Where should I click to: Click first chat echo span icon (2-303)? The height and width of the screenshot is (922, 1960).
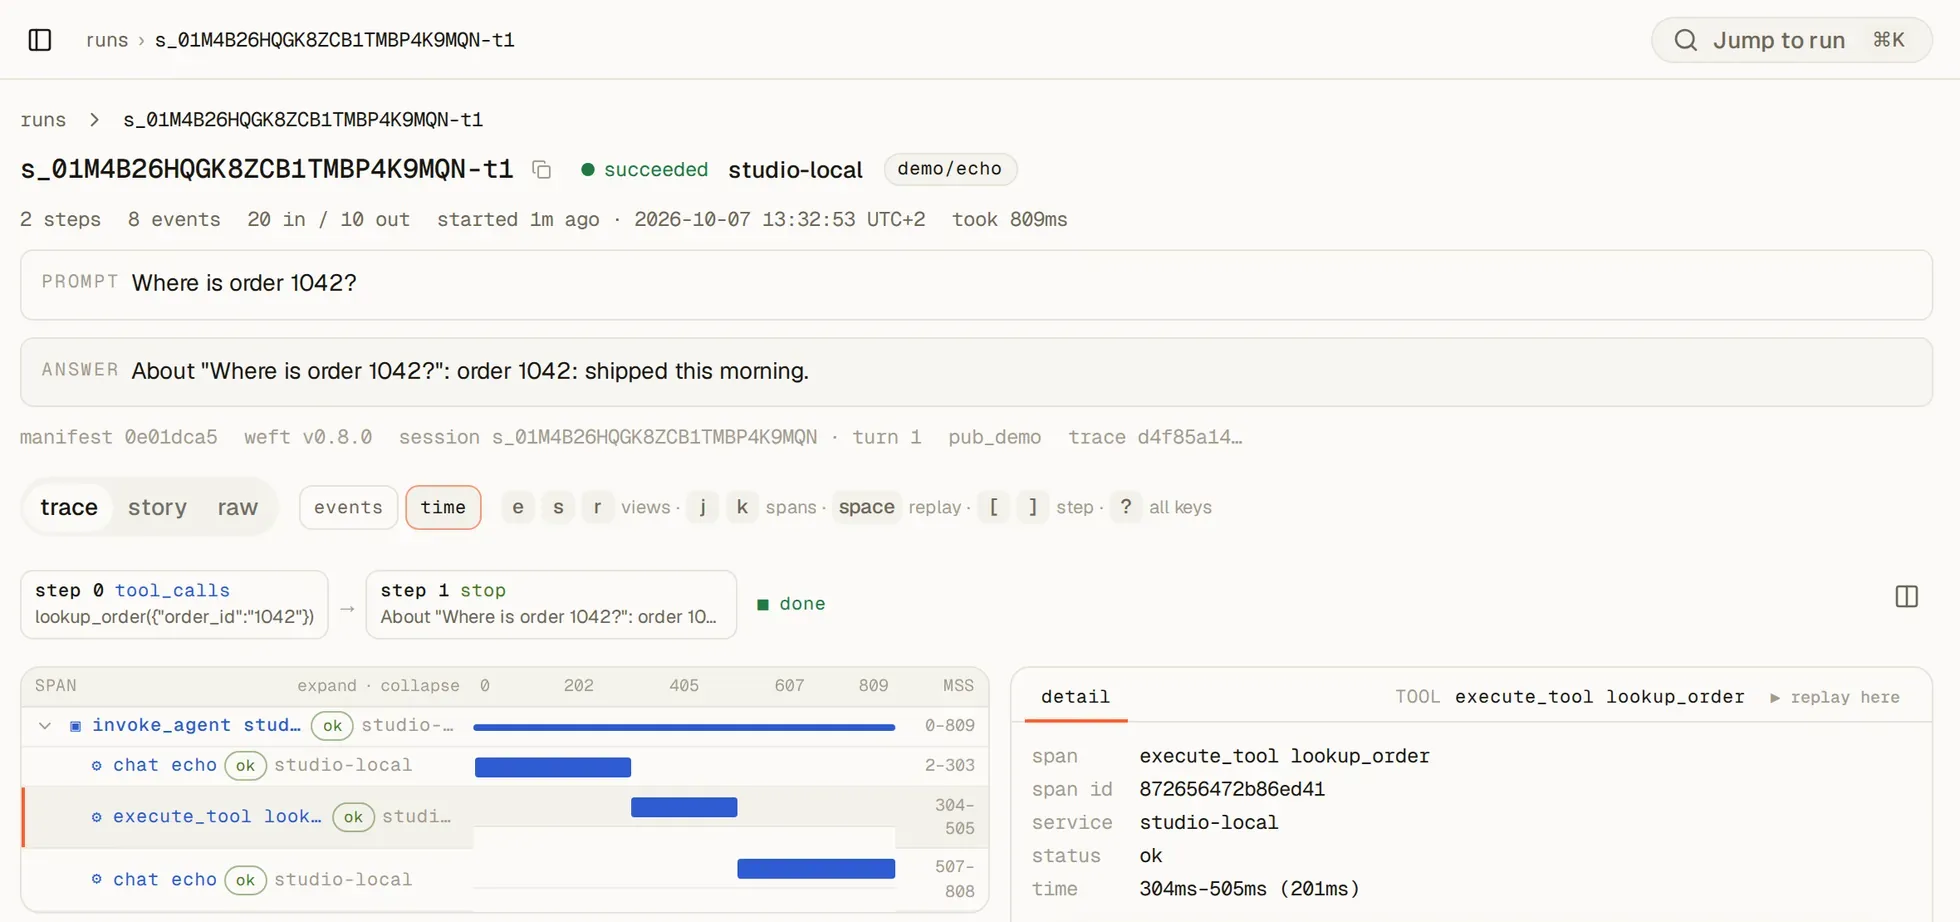[x=96, y=766]
